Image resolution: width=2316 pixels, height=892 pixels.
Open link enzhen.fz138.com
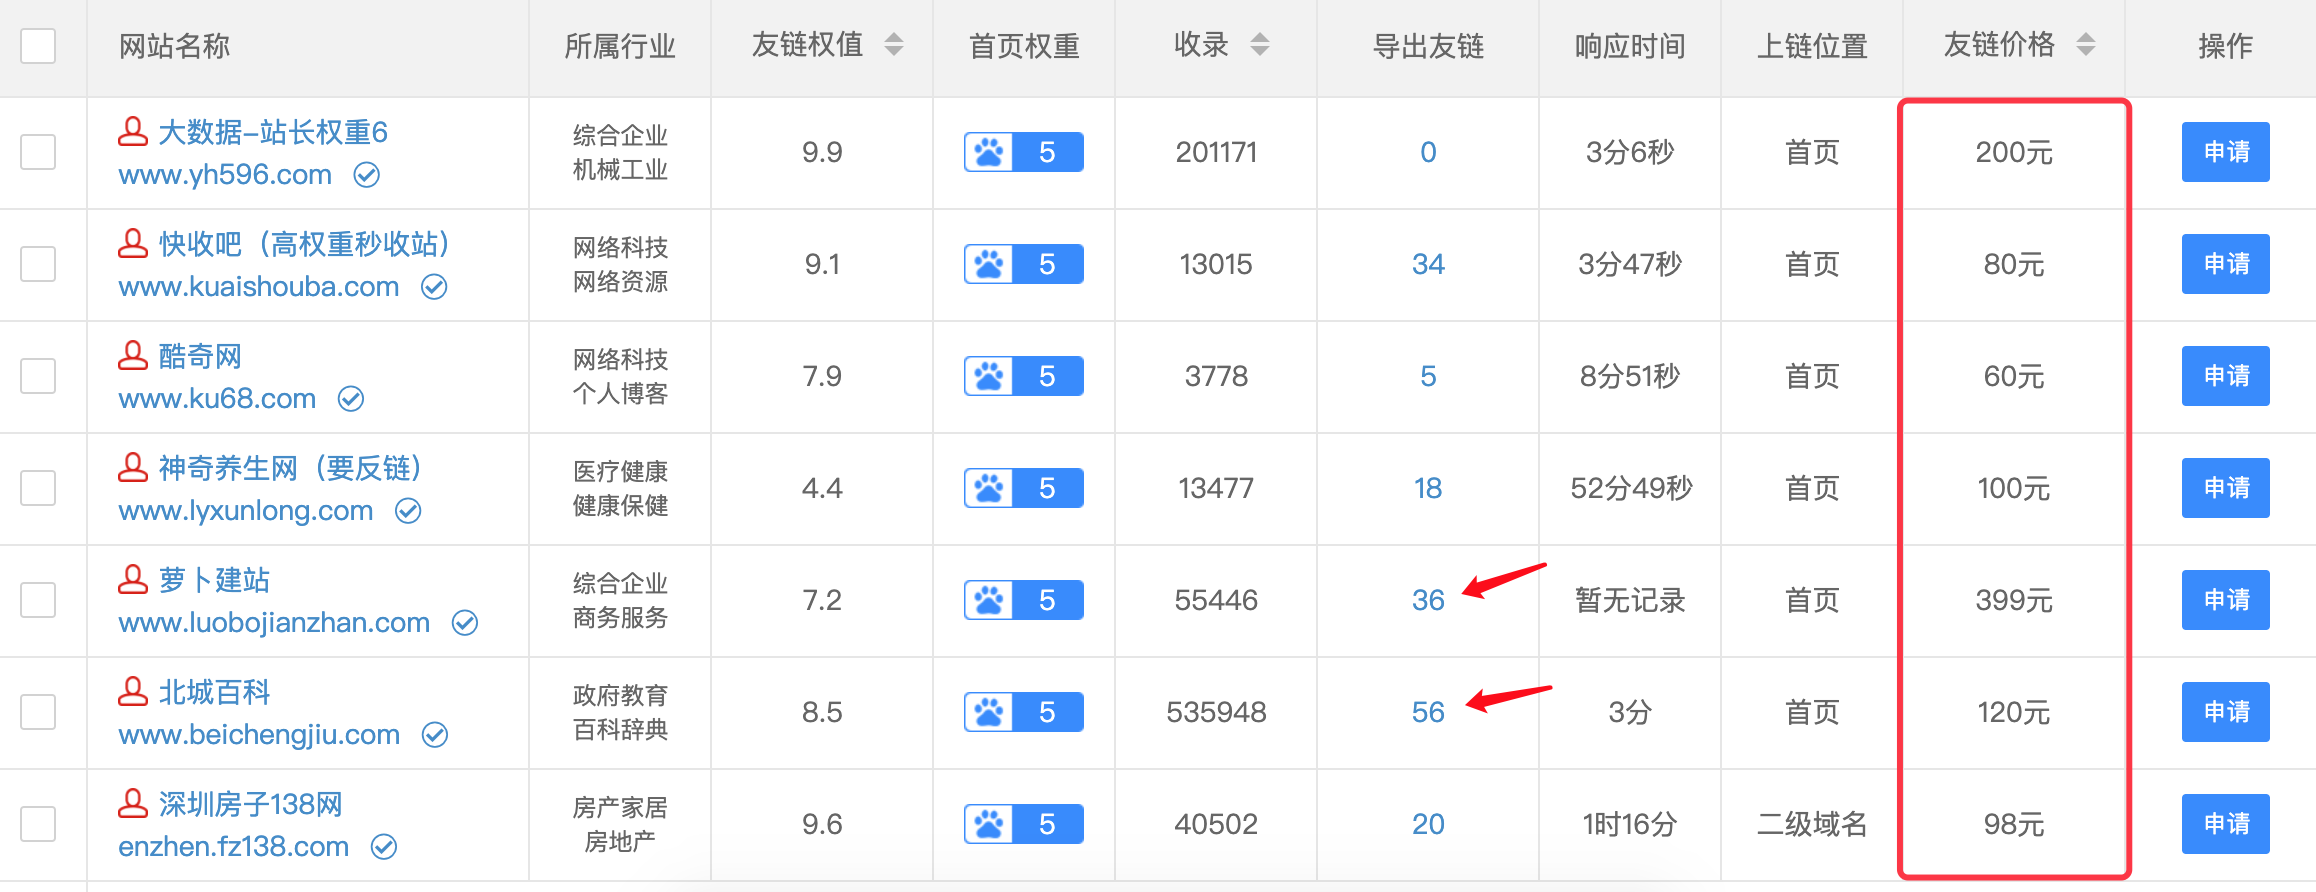click(234, 847)
